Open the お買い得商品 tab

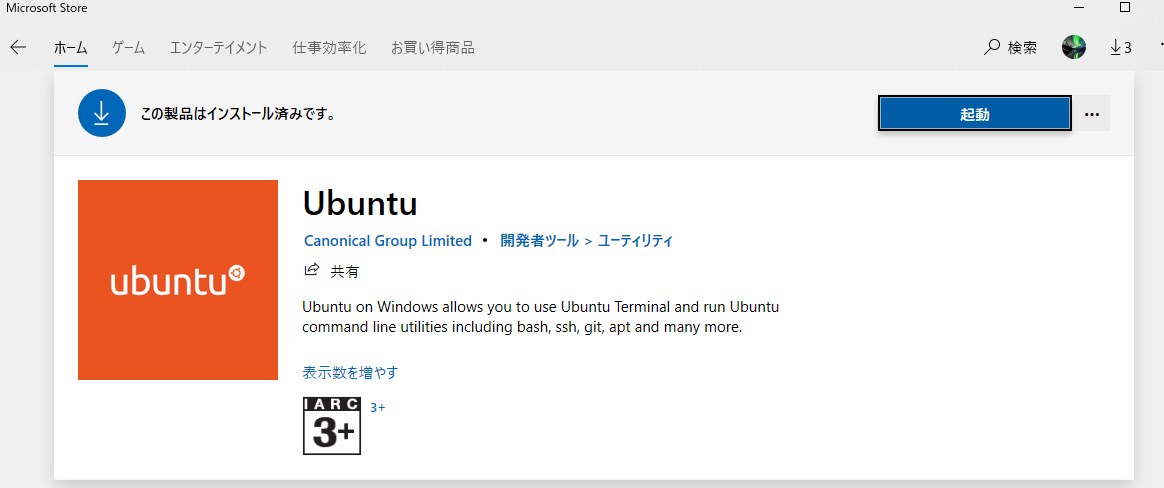(x=433, y=48)
